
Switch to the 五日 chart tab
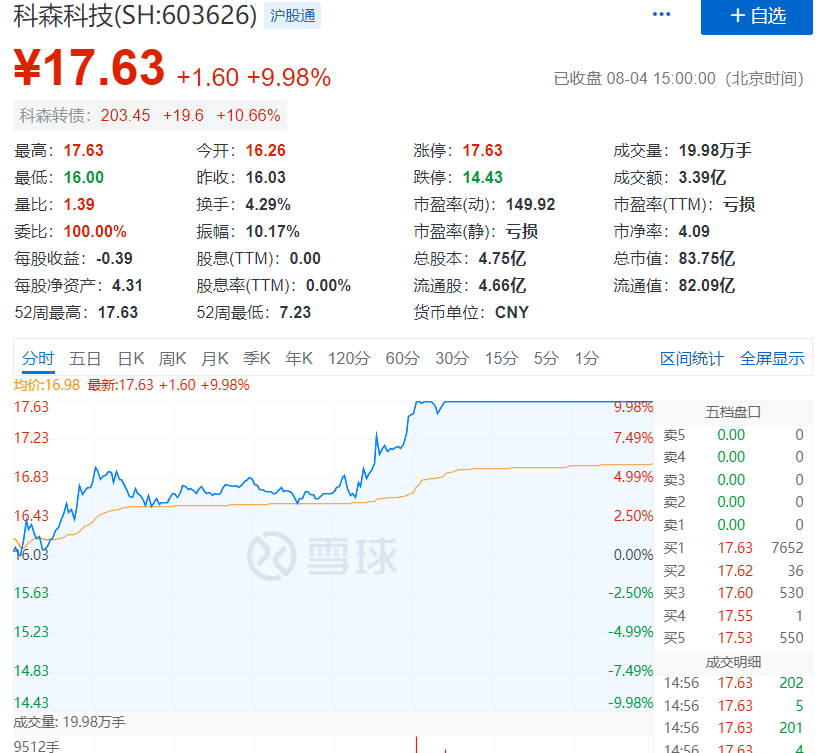(x=85, y=358)
